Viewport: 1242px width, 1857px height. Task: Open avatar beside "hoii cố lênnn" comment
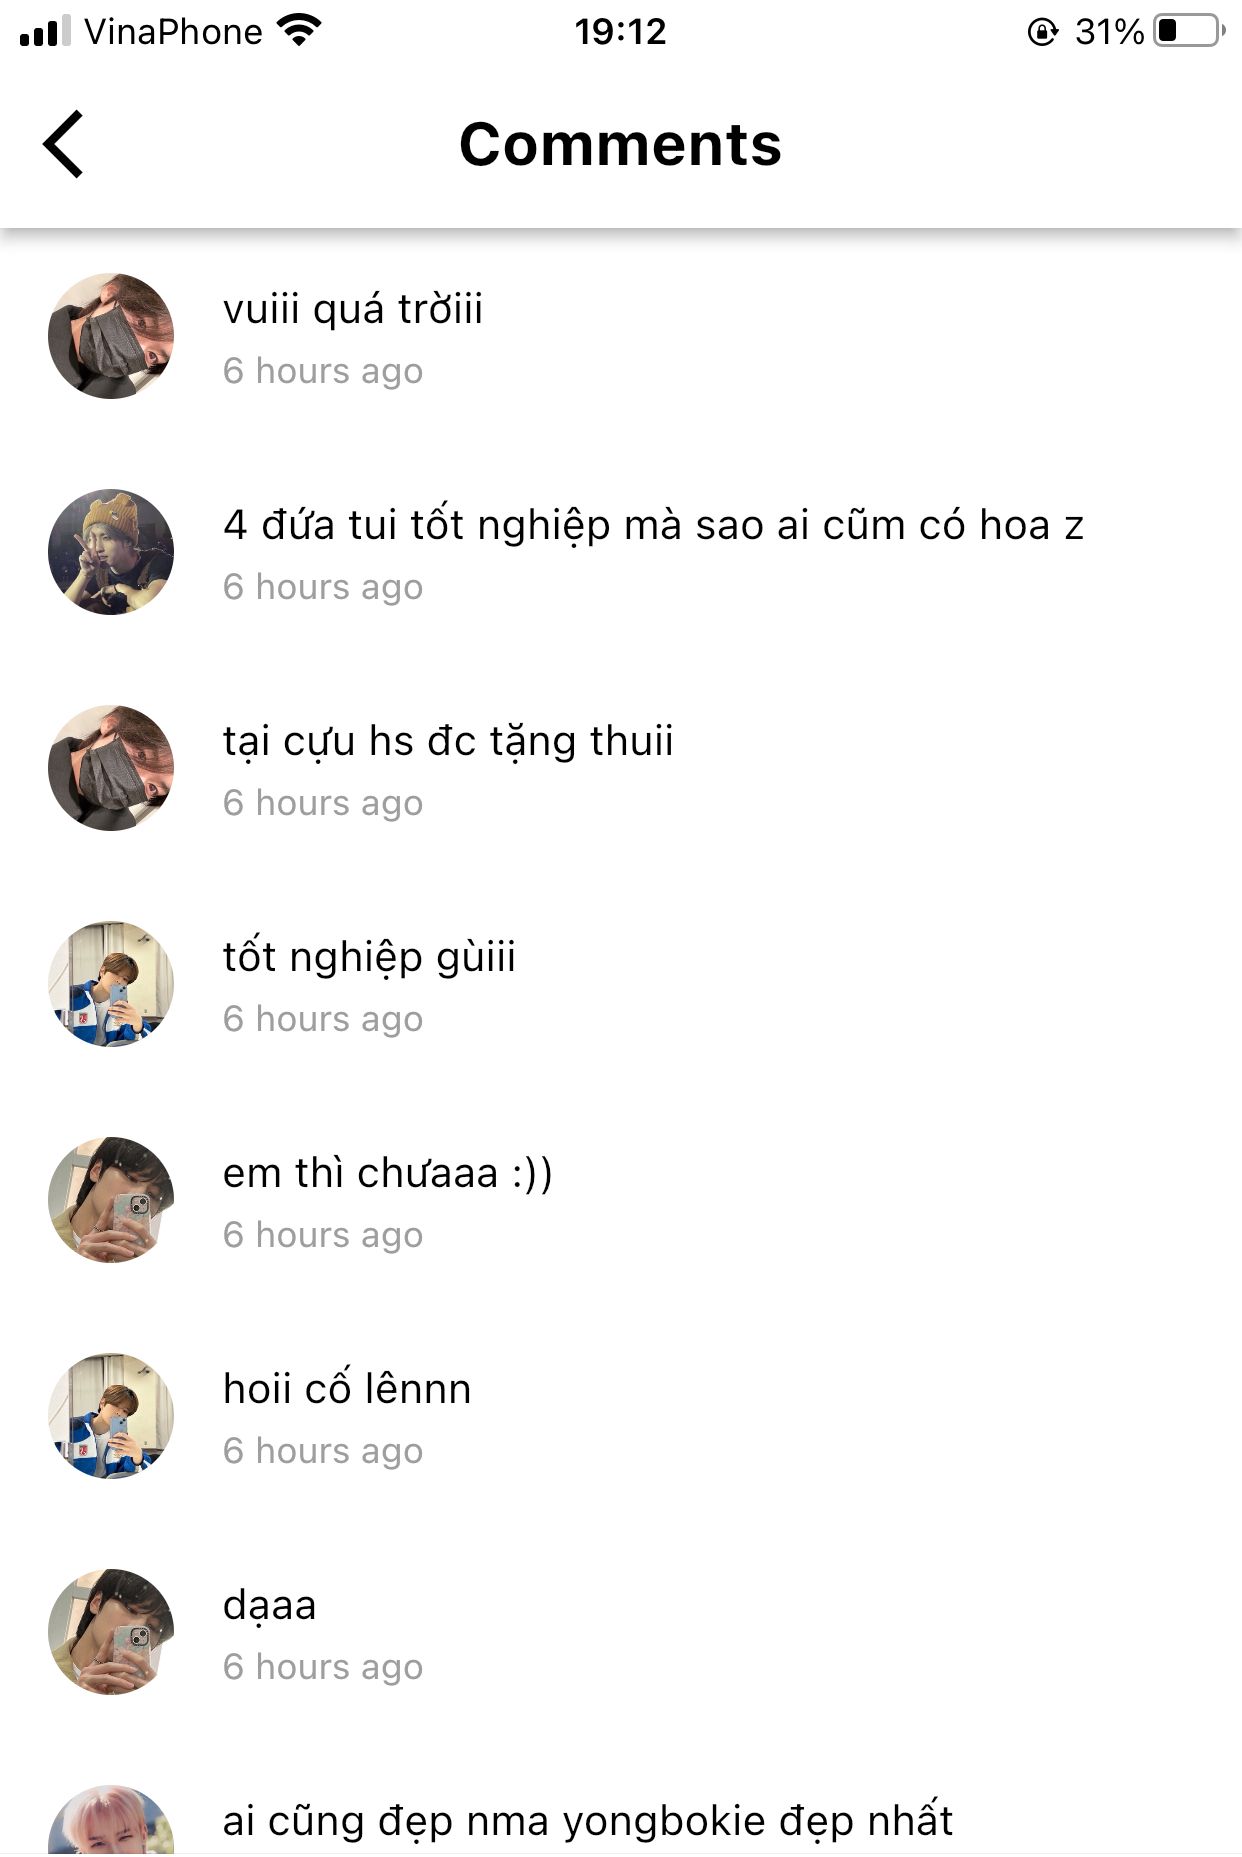tap(111, 1416)
